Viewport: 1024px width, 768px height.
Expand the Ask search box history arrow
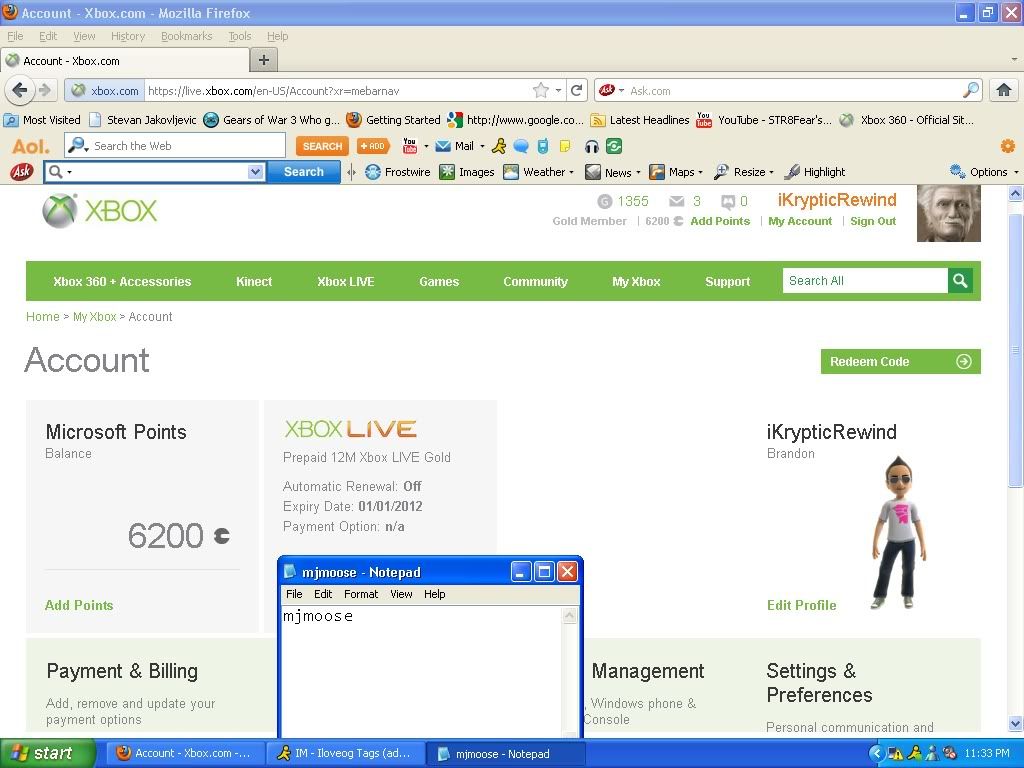[255, 172]
